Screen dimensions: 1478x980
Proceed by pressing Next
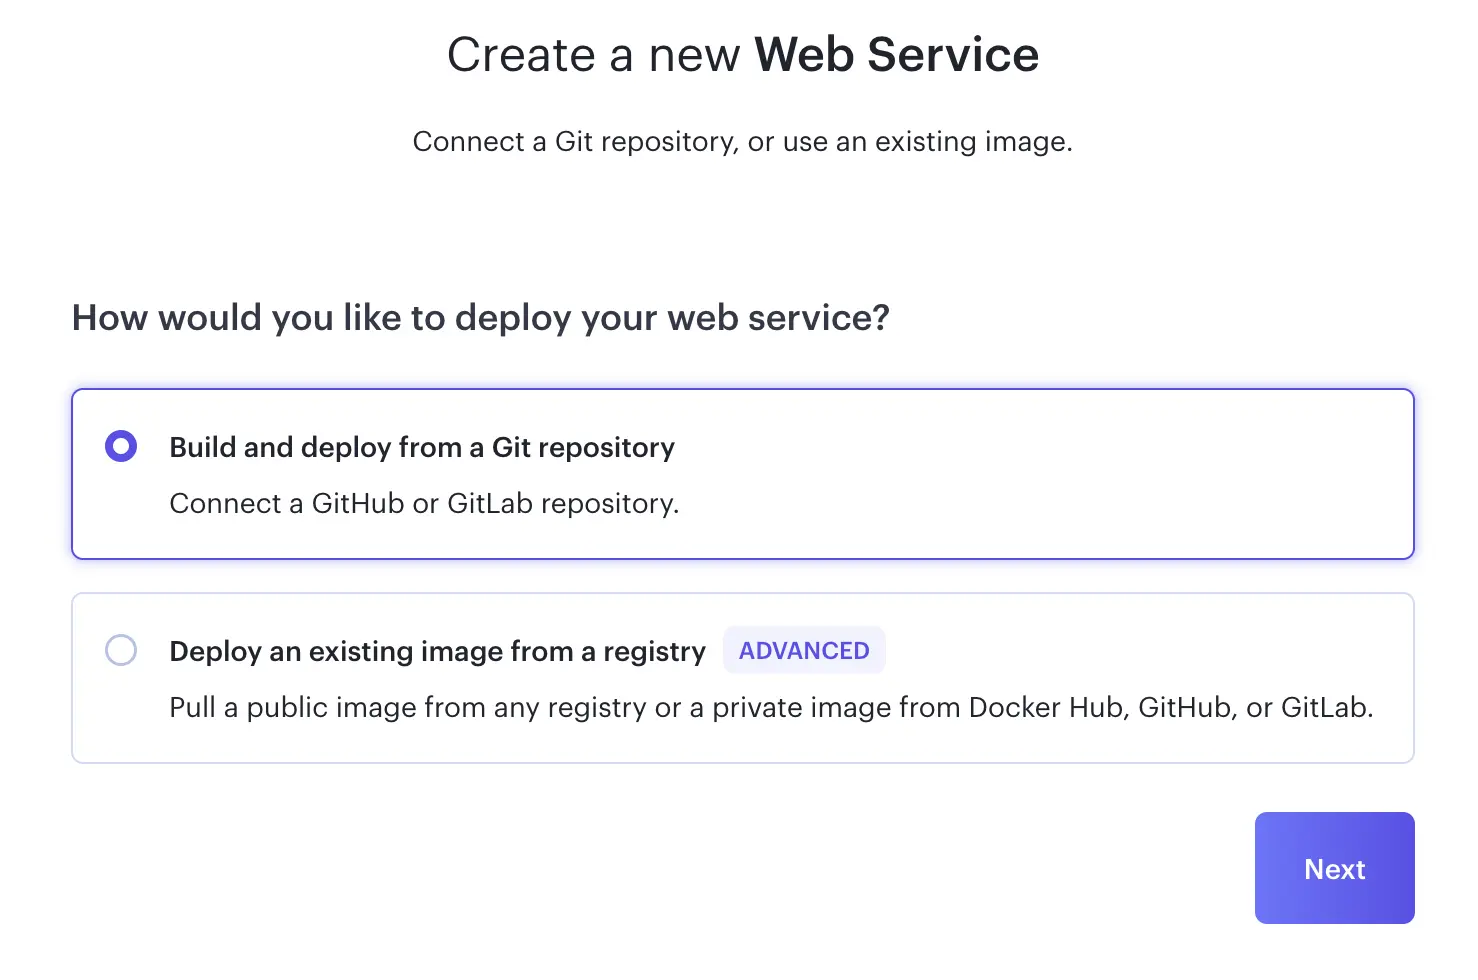[x=1334, y=868]
